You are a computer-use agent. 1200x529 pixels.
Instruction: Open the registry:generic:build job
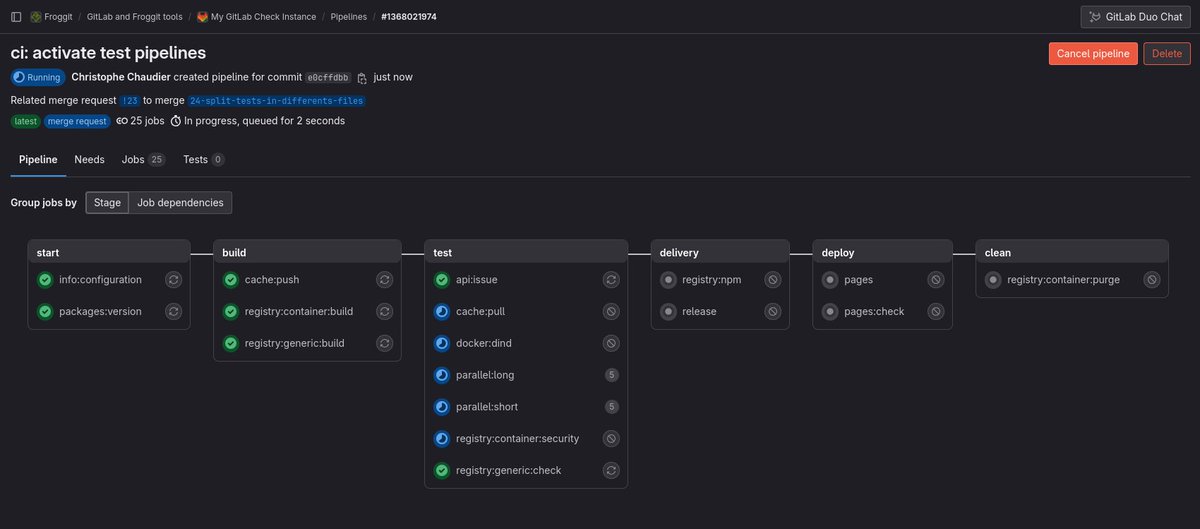pos(294,343)
